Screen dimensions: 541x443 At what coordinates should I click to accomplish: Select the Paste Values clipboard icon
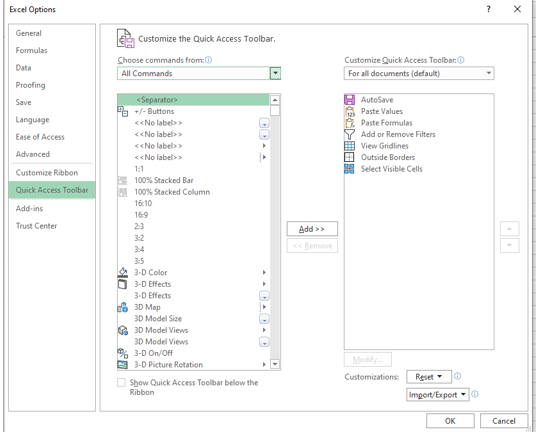pos(350,111)
